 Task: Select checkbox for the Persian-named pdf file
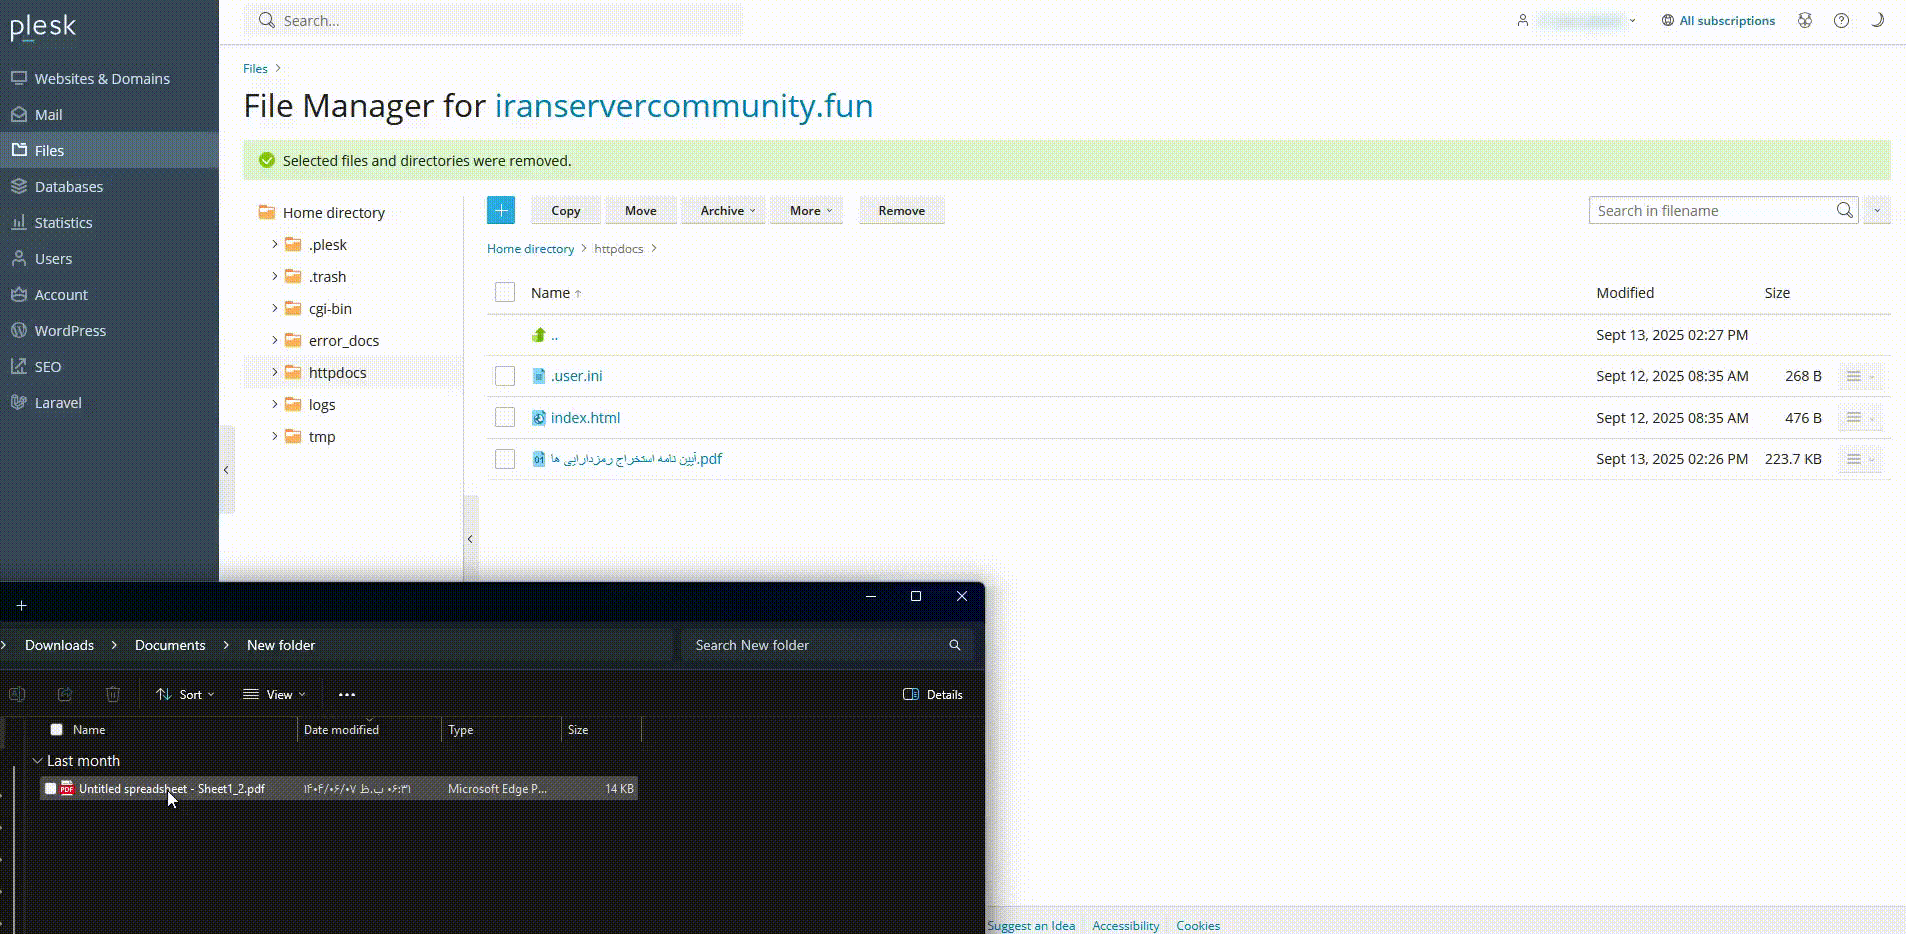pyautogui.click(x=505, y=459)
